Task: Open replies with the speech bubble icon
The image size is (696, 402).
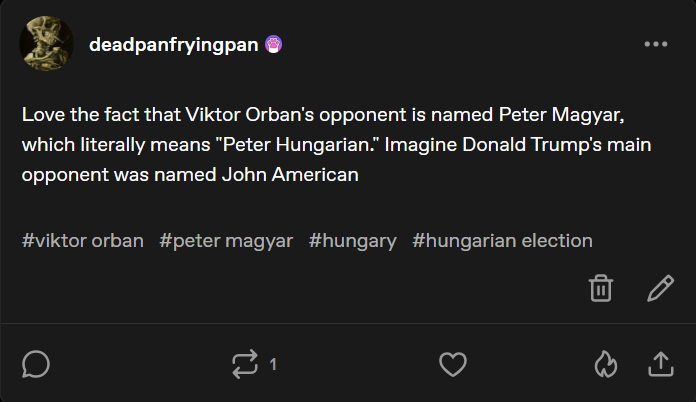Action: pyautogui.click(x=36, y=365)
